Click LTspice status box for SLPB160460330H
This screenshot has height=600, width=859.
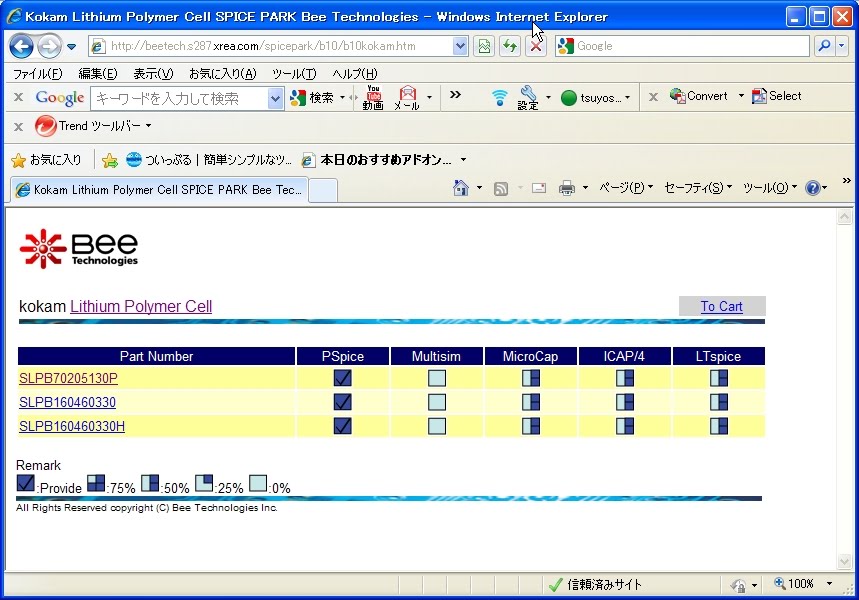(x=719, y=426)
